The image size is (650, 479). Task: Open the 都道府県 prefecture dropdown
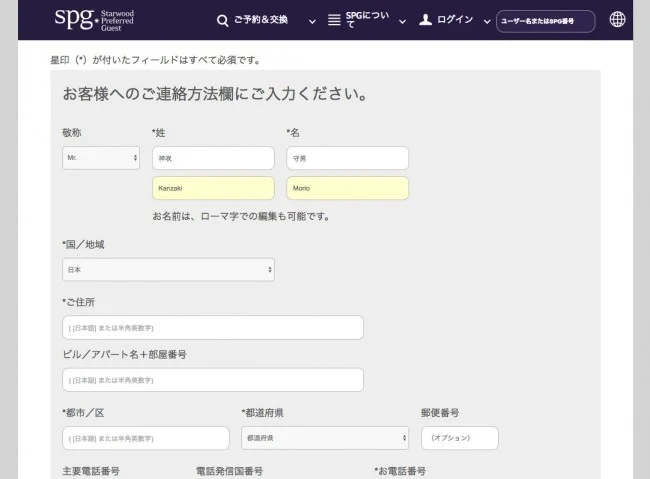click(324, 438)
